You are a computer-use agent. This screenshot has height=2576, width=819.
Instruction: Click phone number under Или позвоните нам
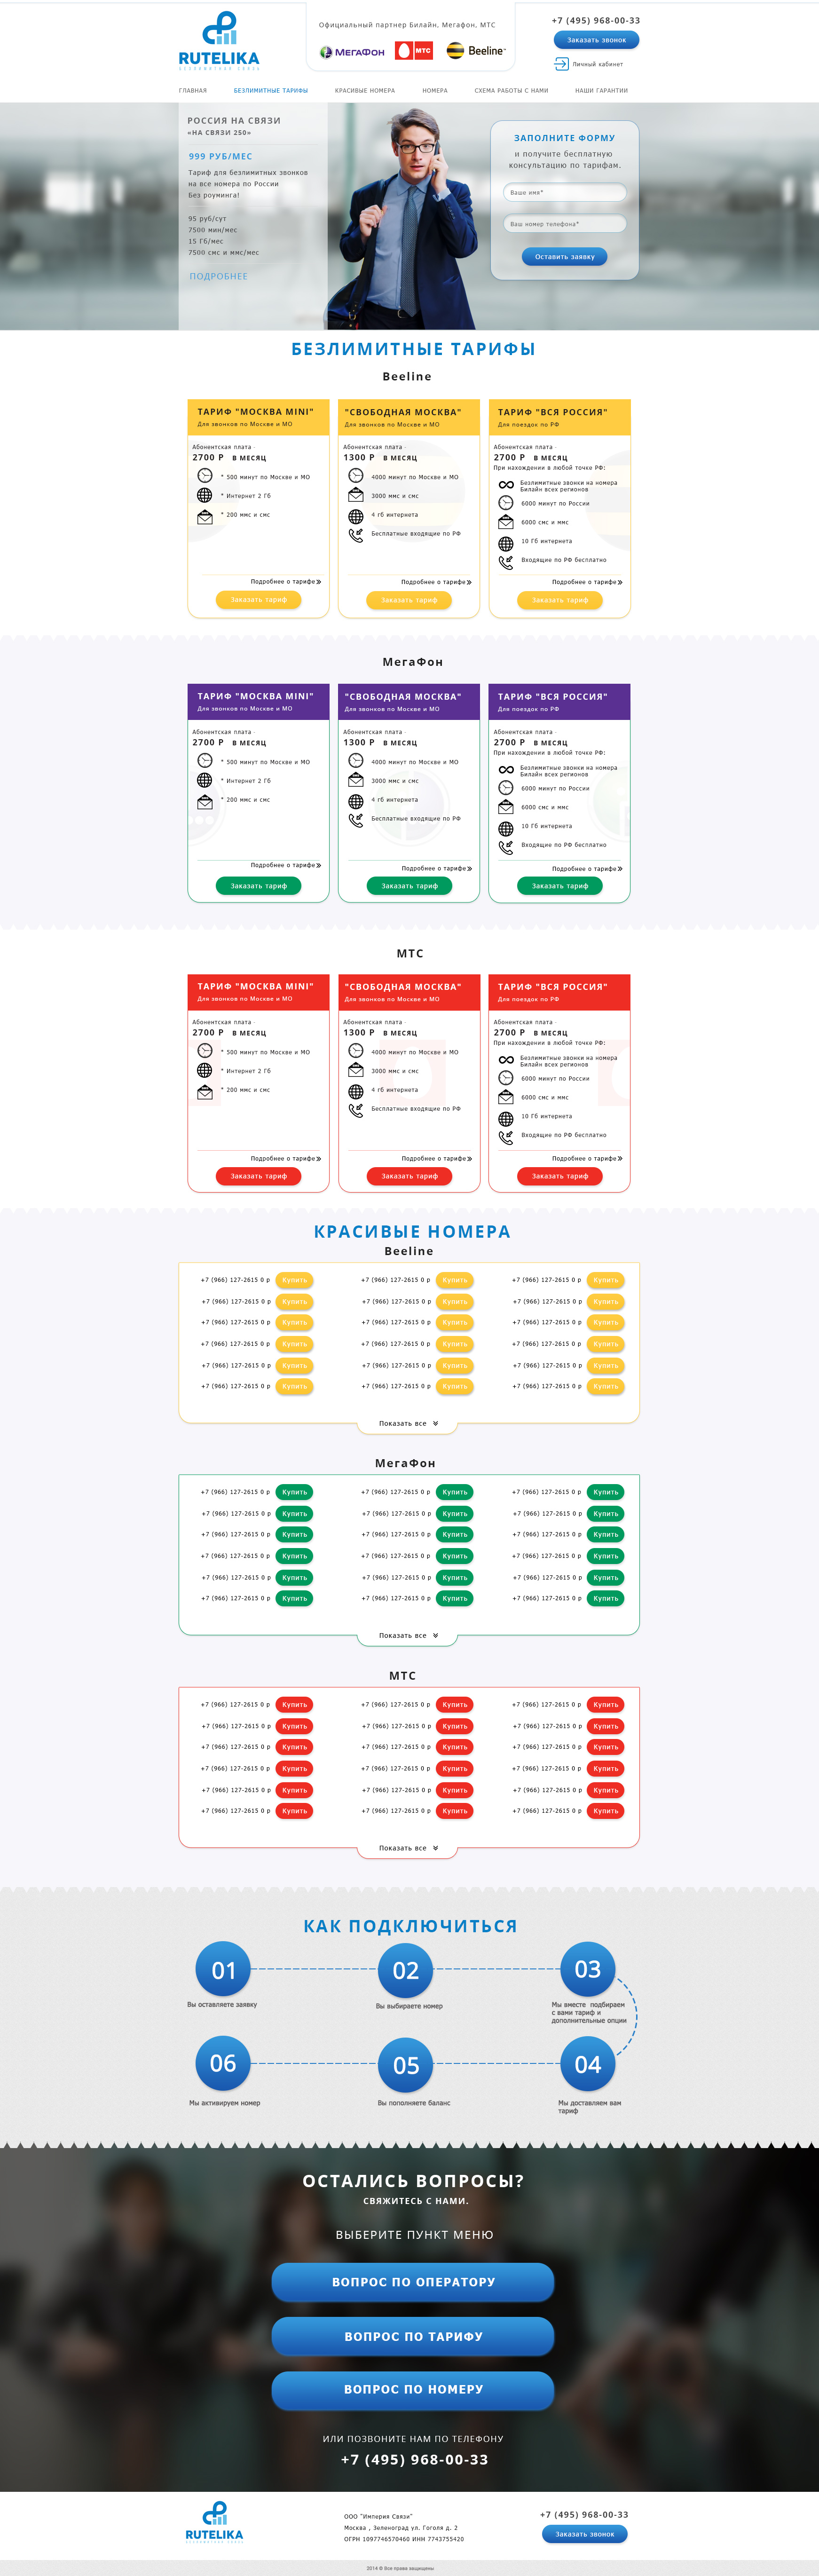tap(414, 2460)
